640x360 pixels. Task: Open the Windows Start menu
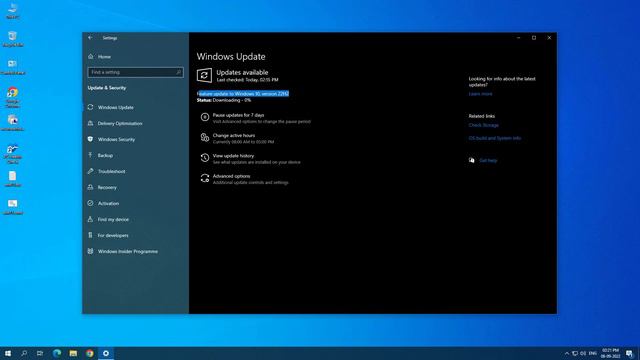point(8,353)
